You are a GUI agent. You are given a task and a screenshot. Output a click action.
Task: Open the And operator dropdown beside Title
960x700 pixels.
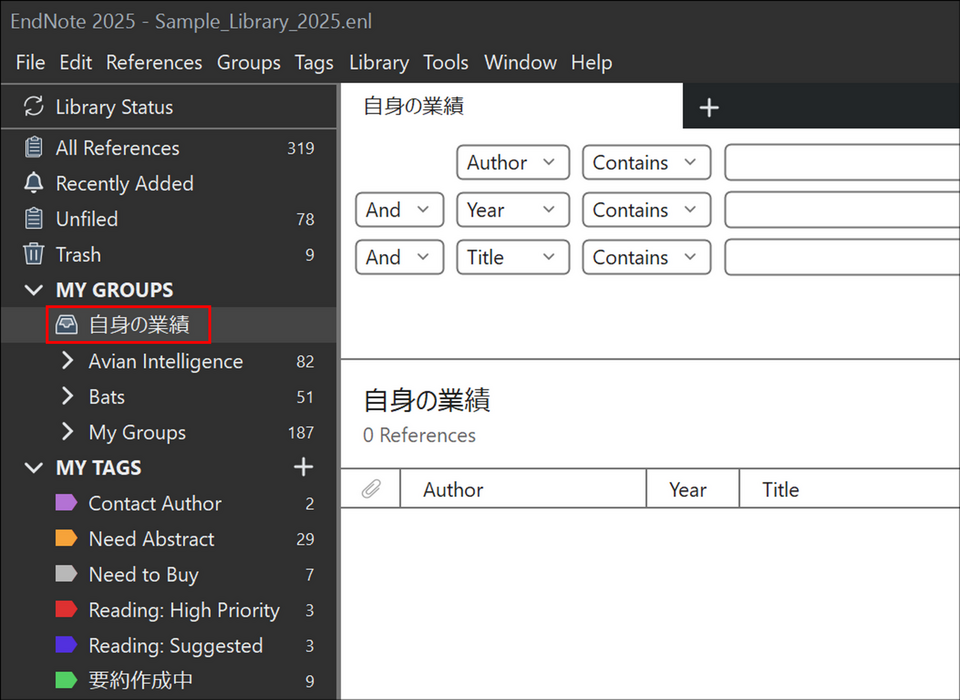pyautogui.click(x=399, y=257)
